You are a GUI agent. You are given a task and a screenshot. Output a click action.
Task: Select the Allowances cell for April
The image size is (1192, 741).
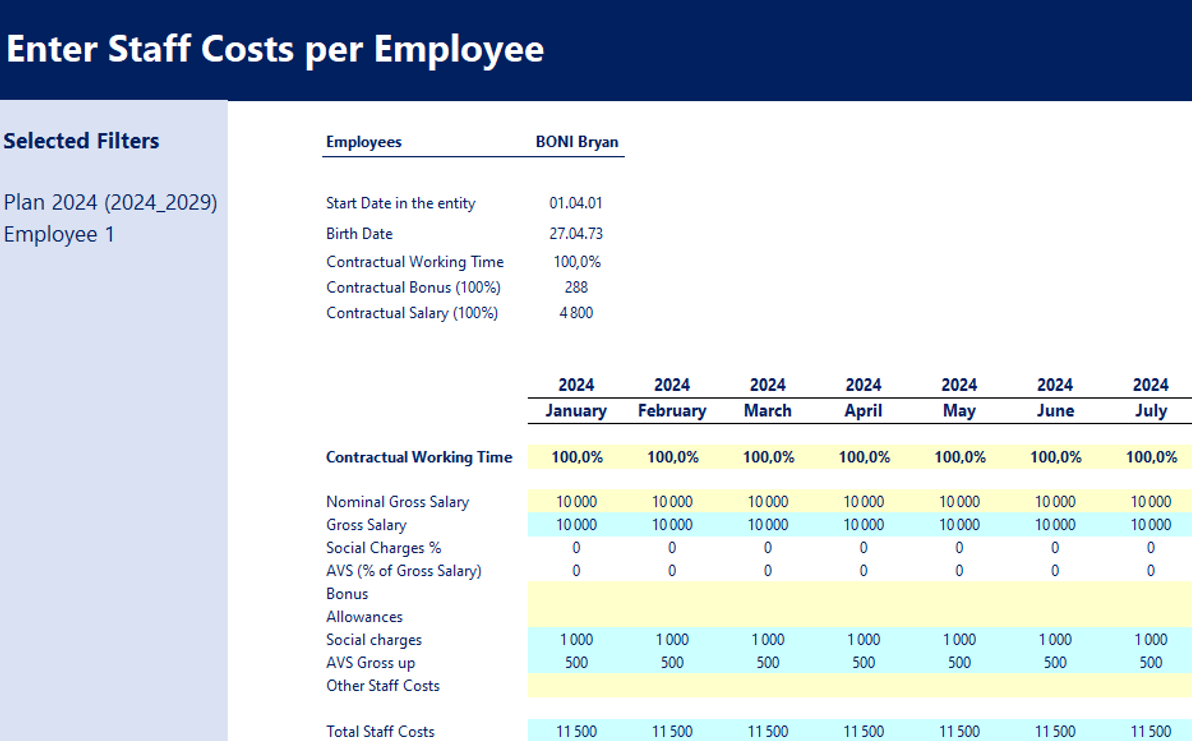coord(863,617)
